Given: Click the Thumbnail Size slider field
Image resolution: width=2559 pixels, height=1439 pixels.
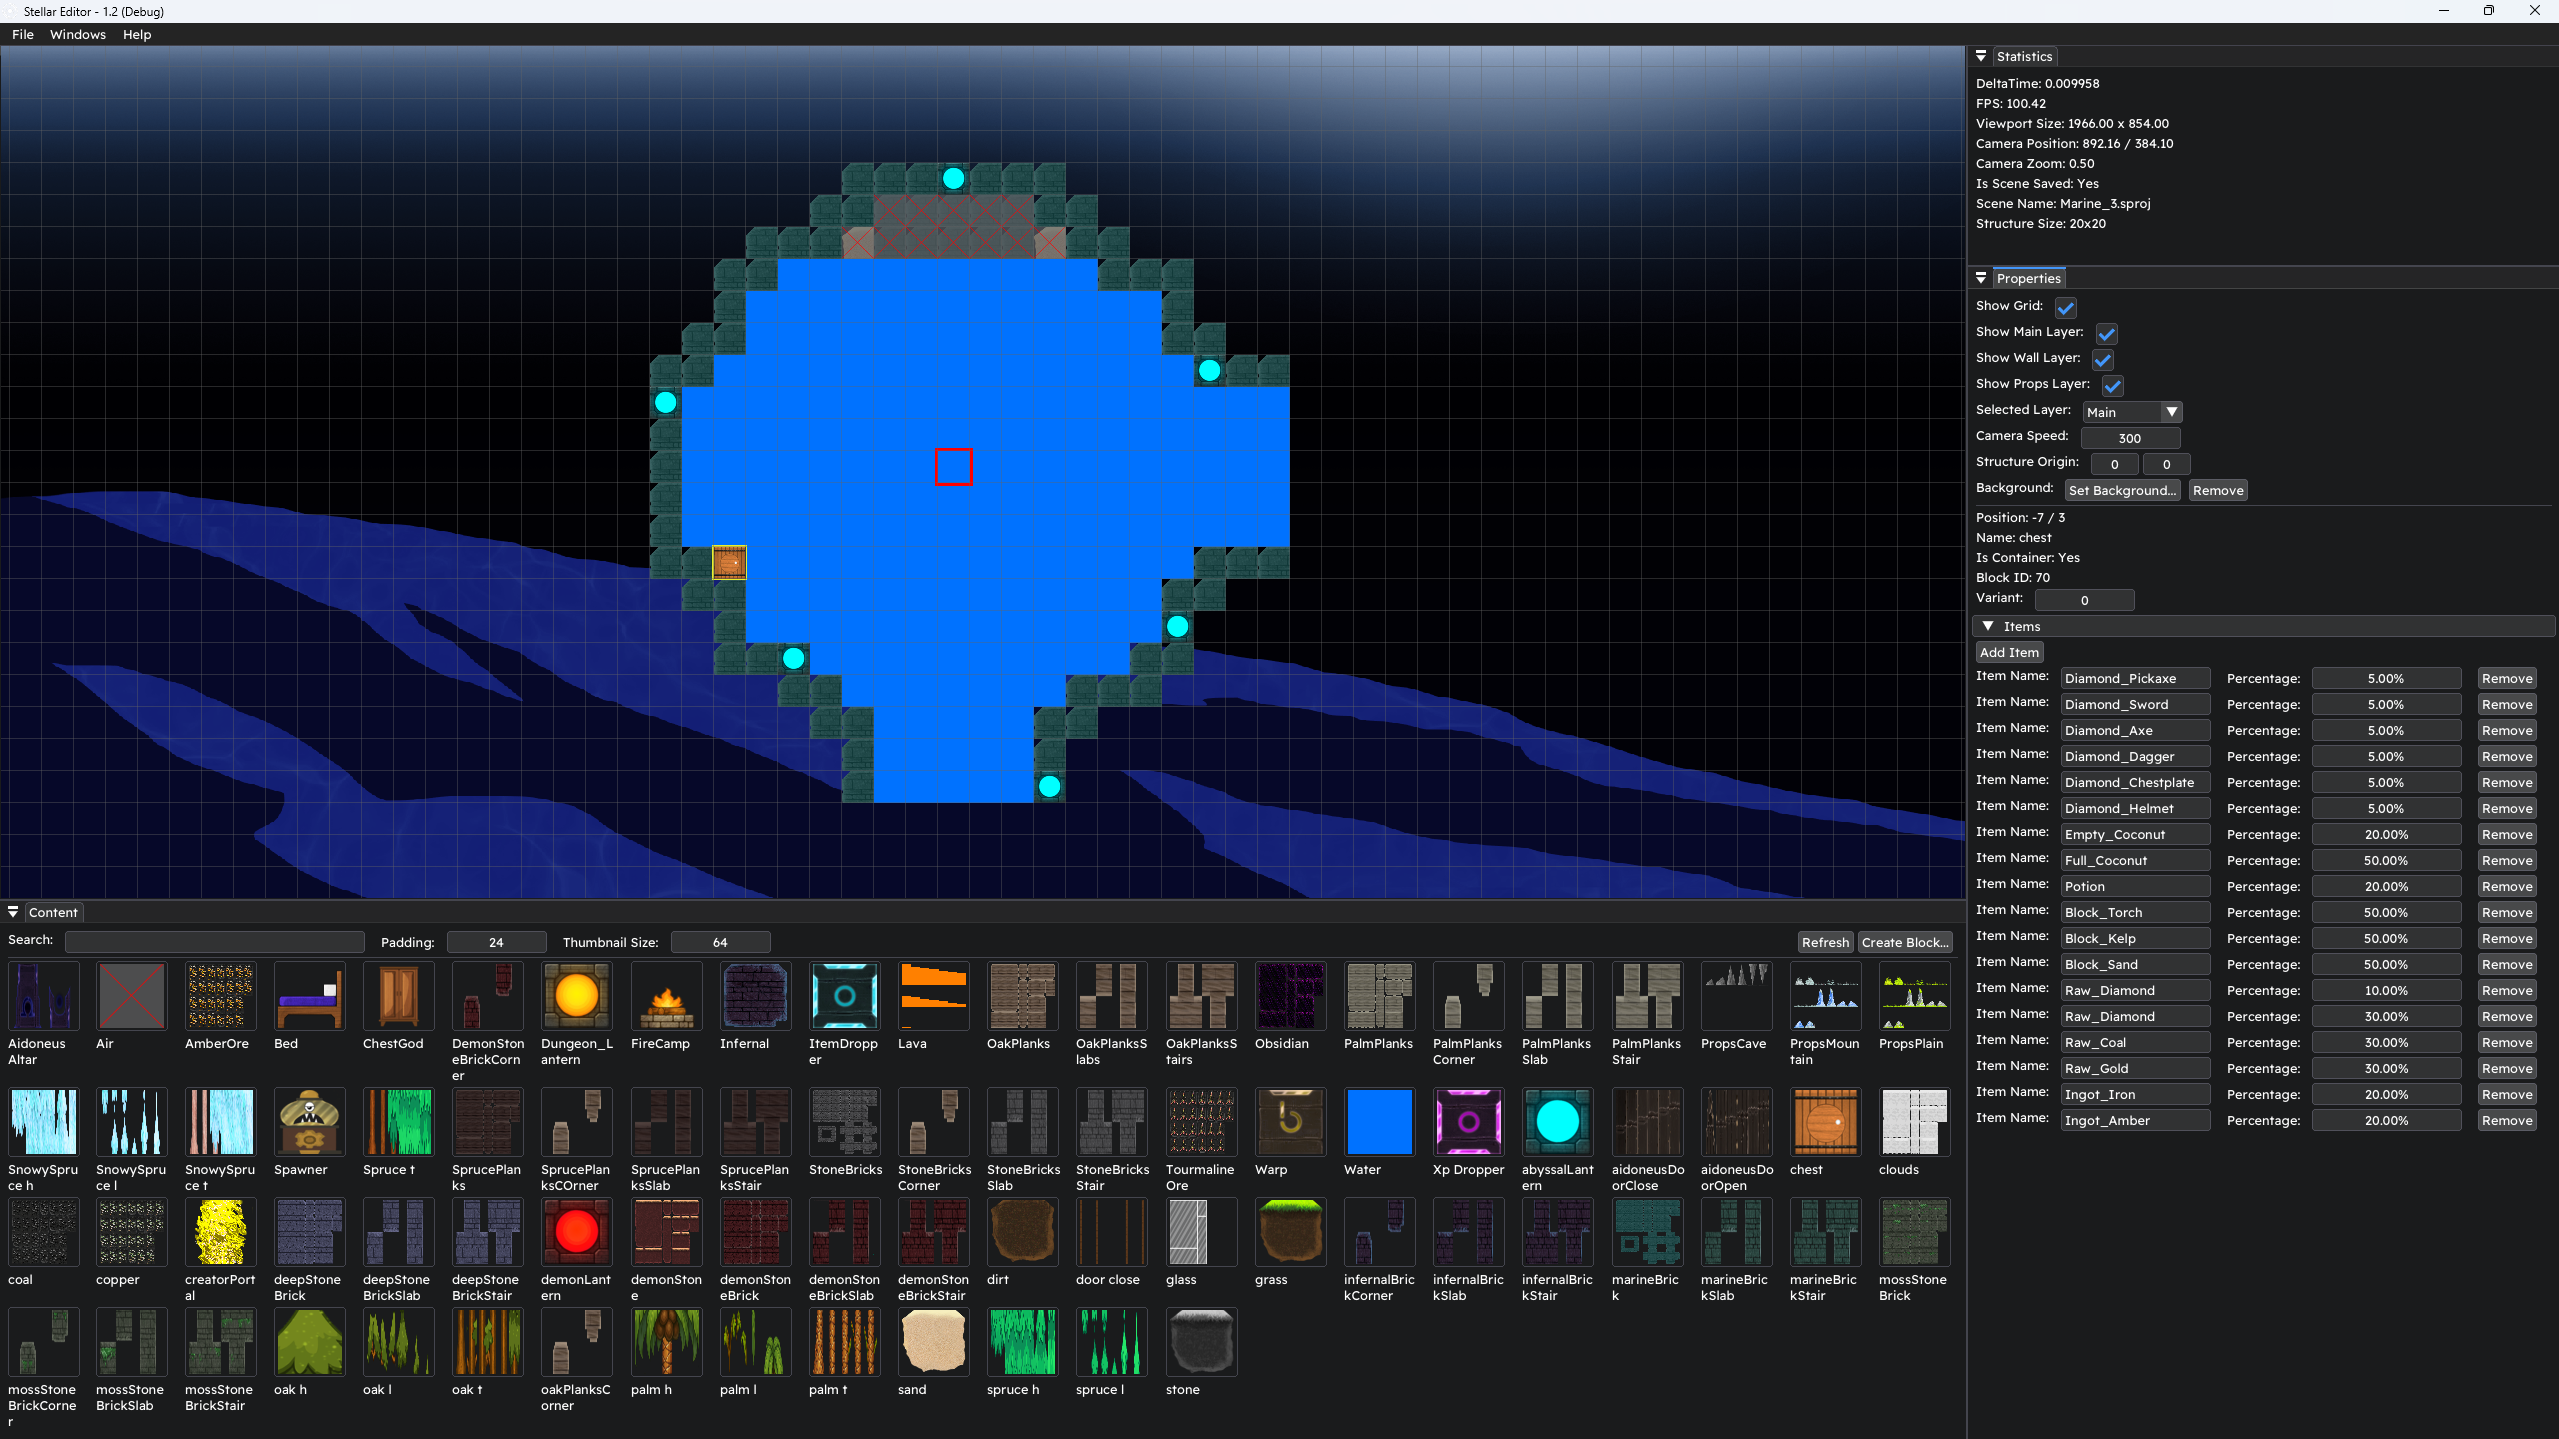Looking at the screenshot, I should [x=720, y=942].
